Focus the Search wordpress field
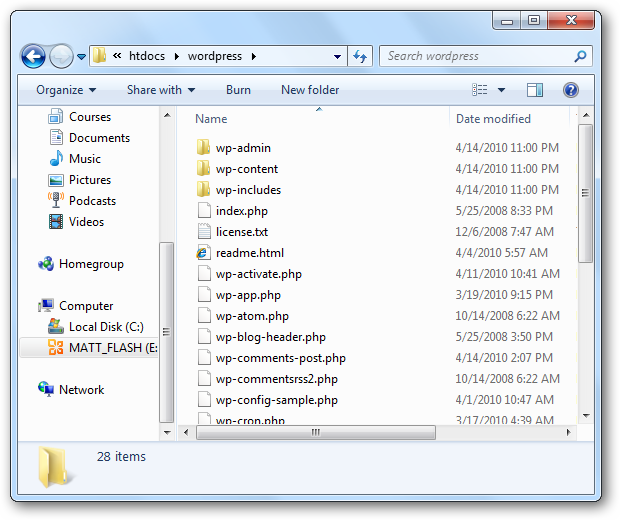Image resolution: width=620 pixels, height=520 pixels. 478,56
